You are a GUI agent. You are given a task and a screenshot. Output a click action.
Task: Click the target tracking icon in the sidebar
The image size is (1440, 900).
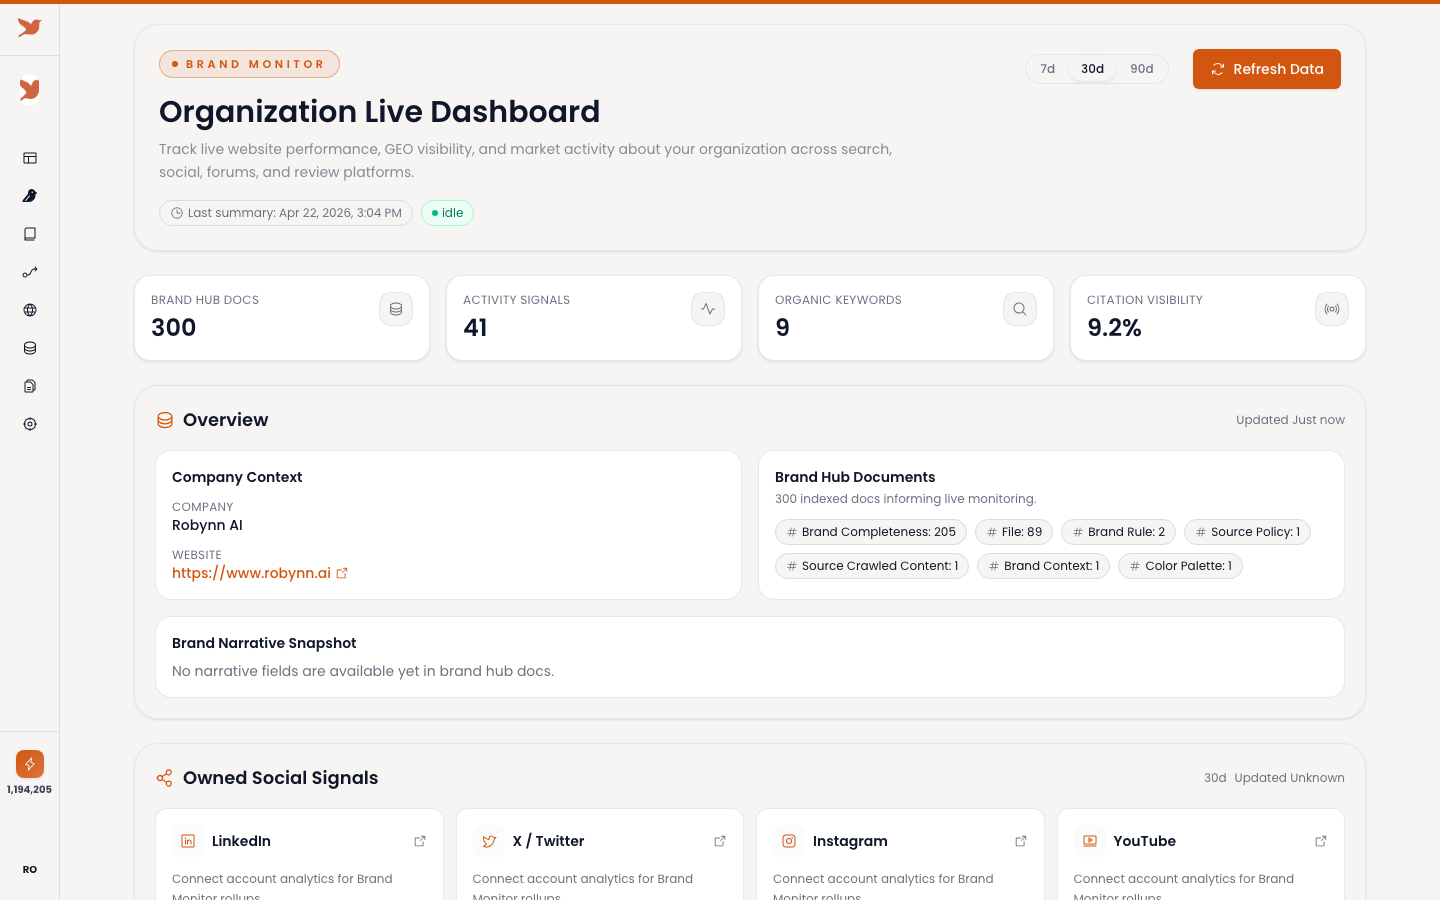tap(30, 424)
